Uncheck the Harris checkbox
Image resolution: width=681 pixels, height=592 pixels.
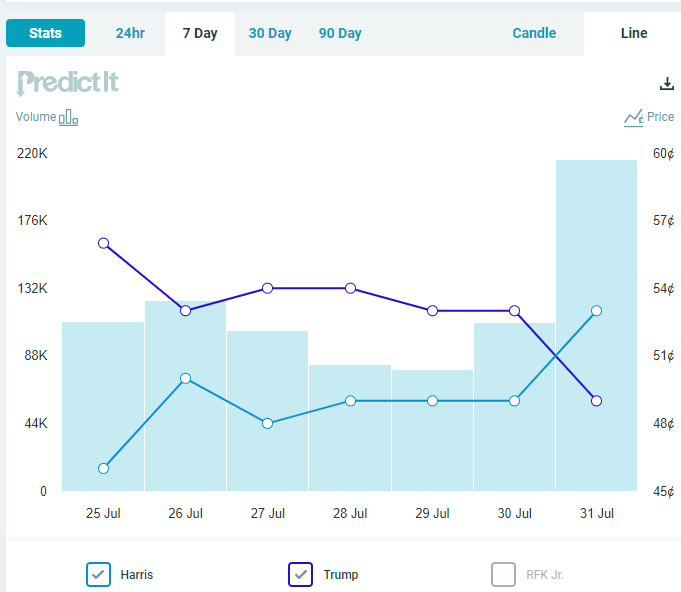(x=98, y=574)
